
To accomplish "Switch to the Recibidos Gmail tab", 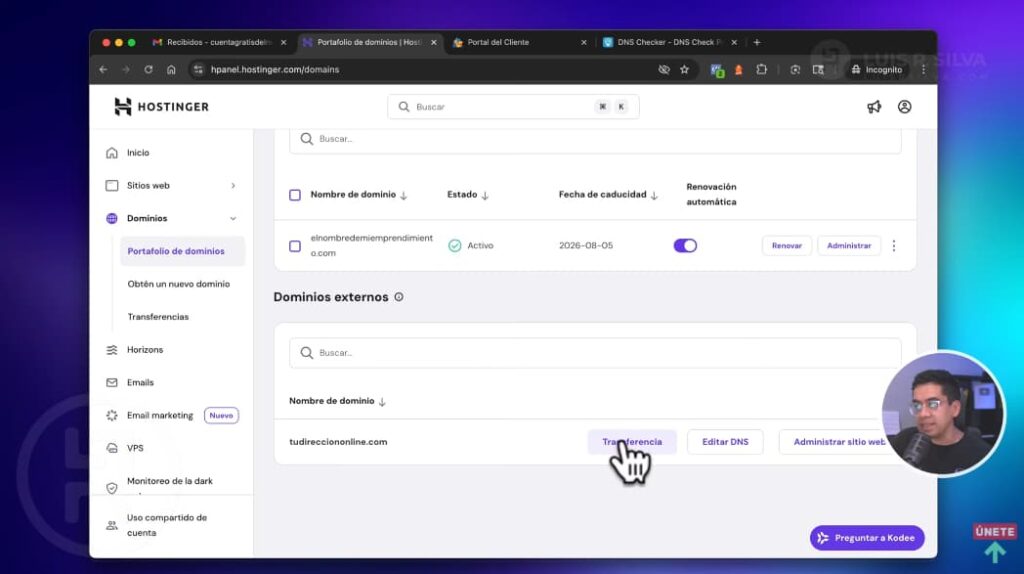I will 219,42.
